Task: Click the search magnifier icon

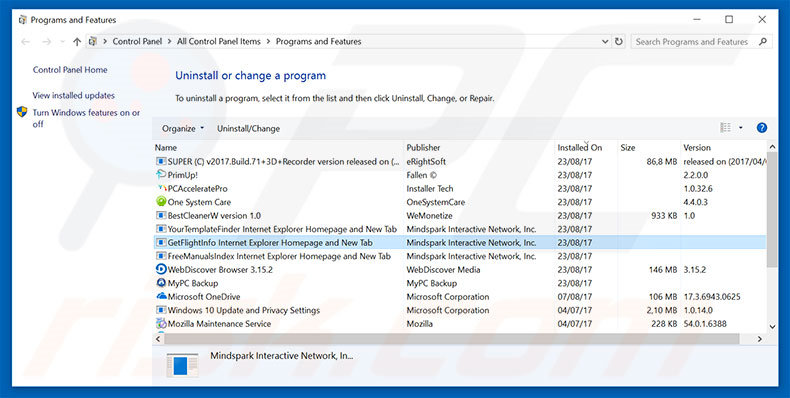Action: [x=763, y=42]
